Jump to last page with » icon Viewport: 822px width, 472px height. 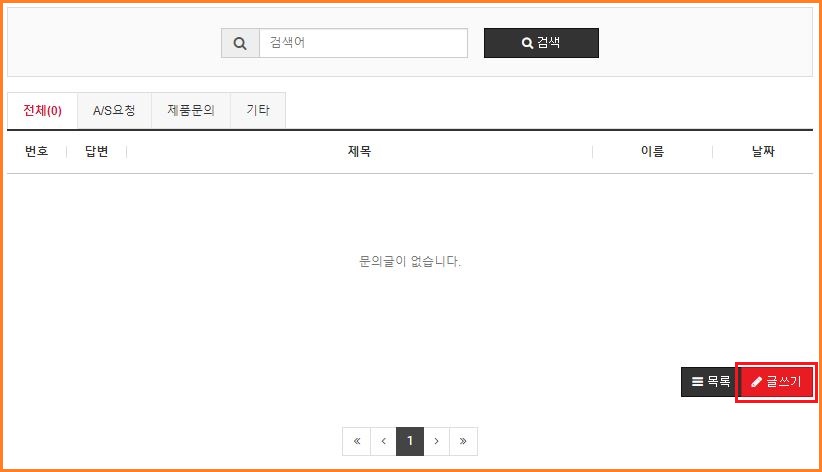coord(463,441)
